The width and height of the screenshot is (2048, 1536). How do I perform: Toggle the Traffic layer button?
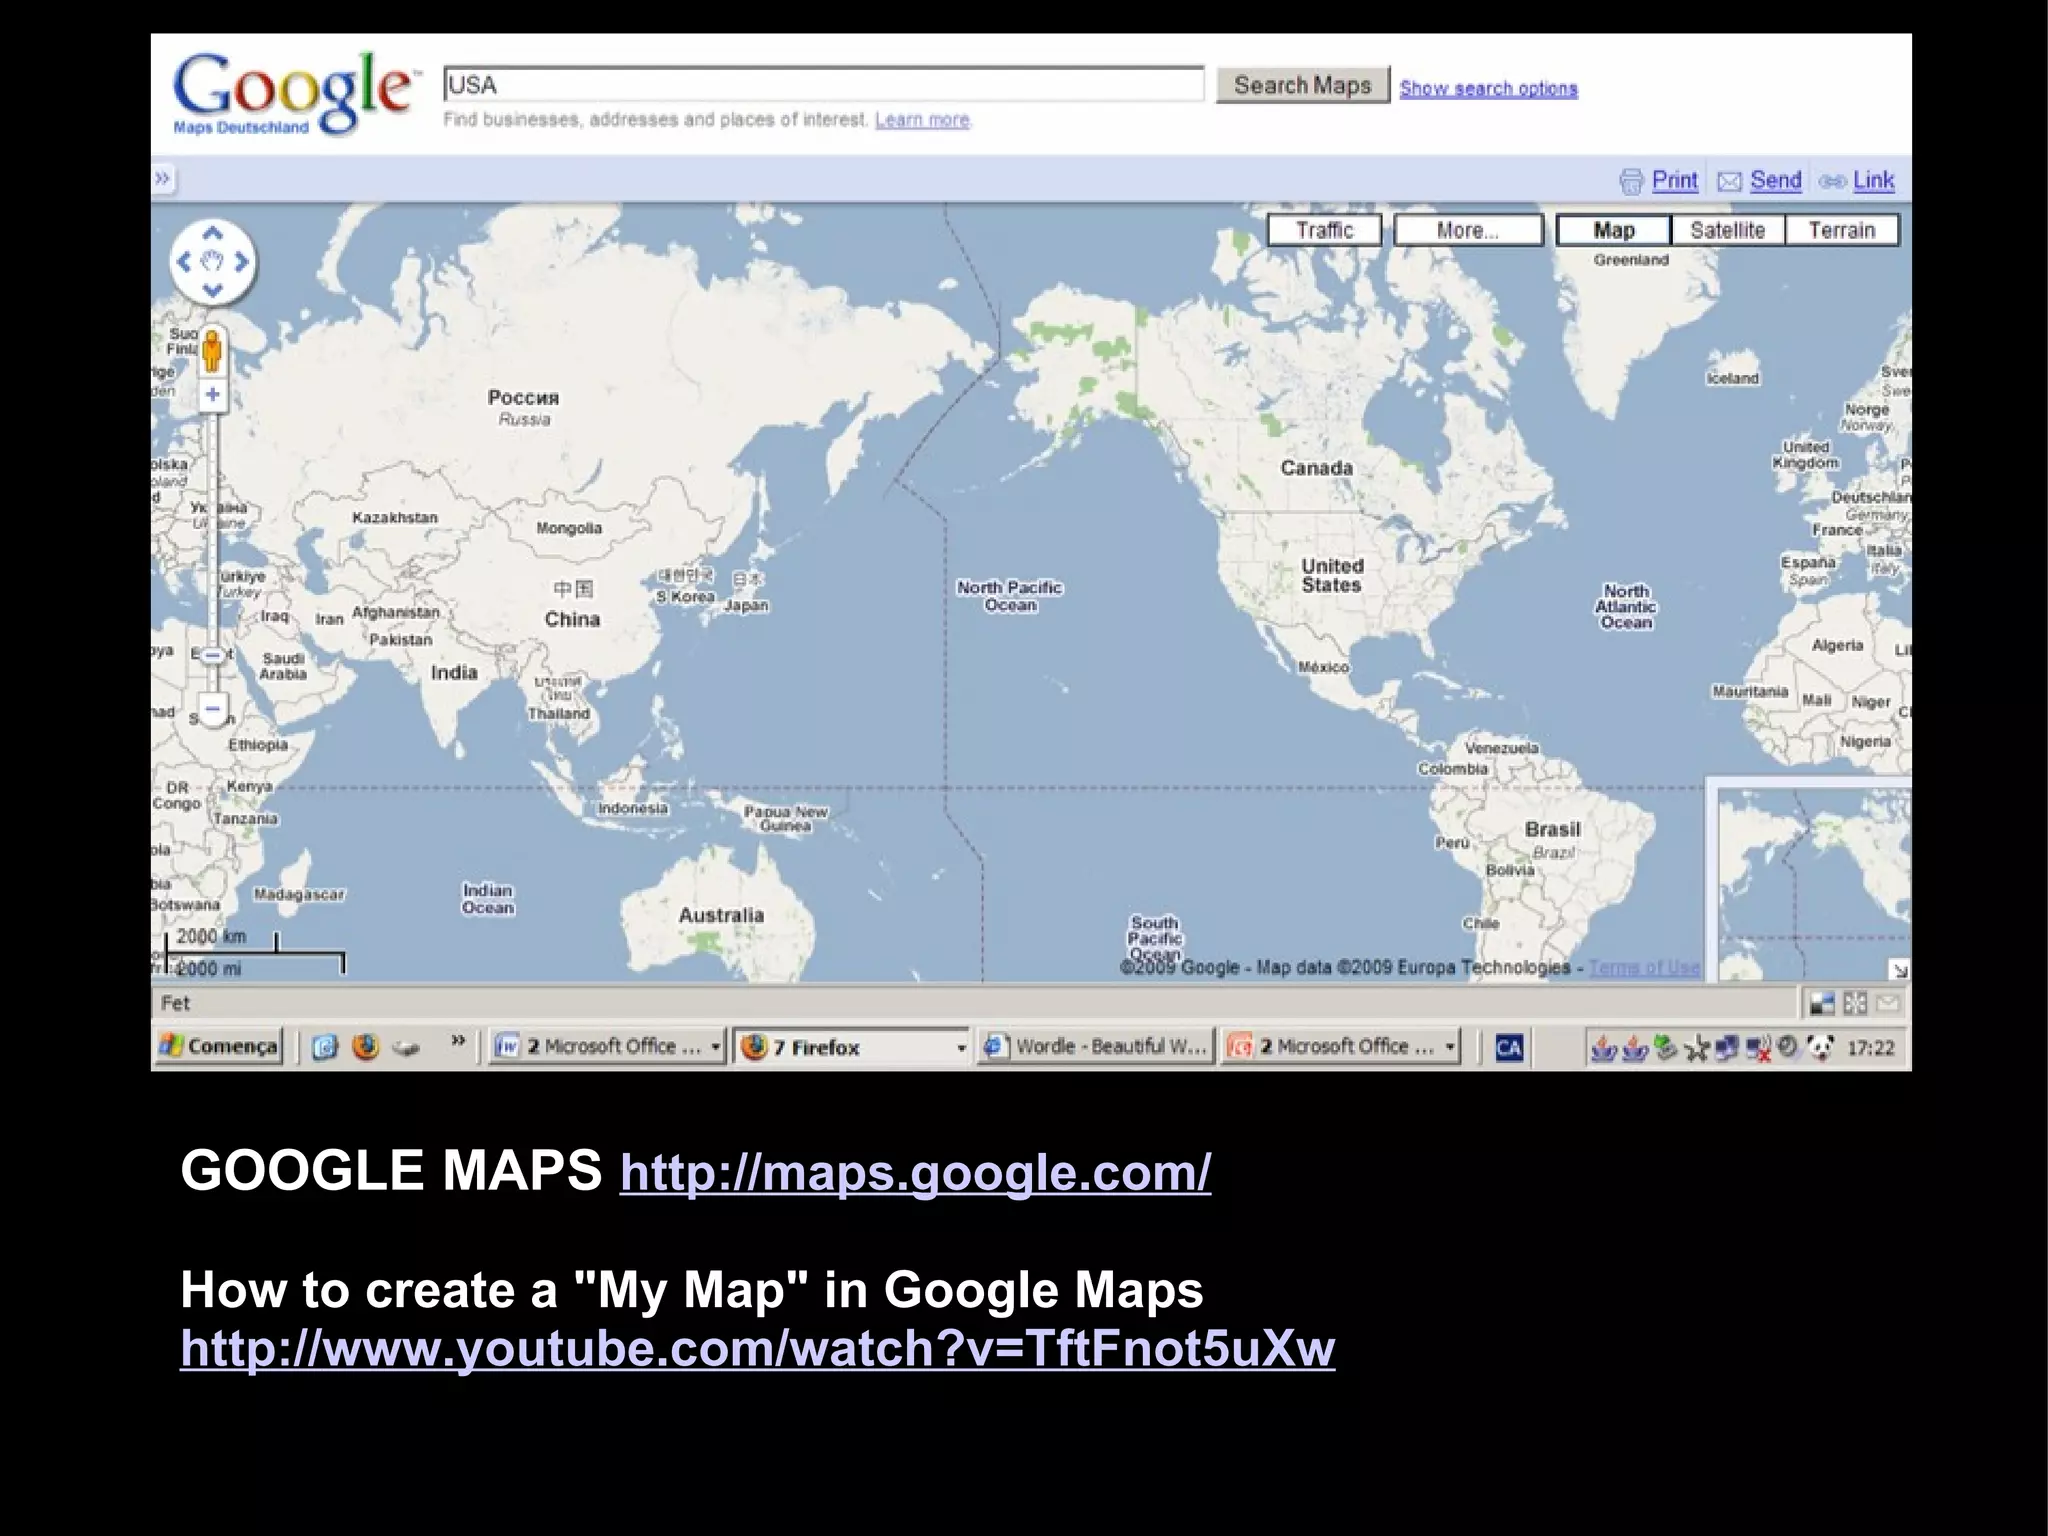[1325, 230]
